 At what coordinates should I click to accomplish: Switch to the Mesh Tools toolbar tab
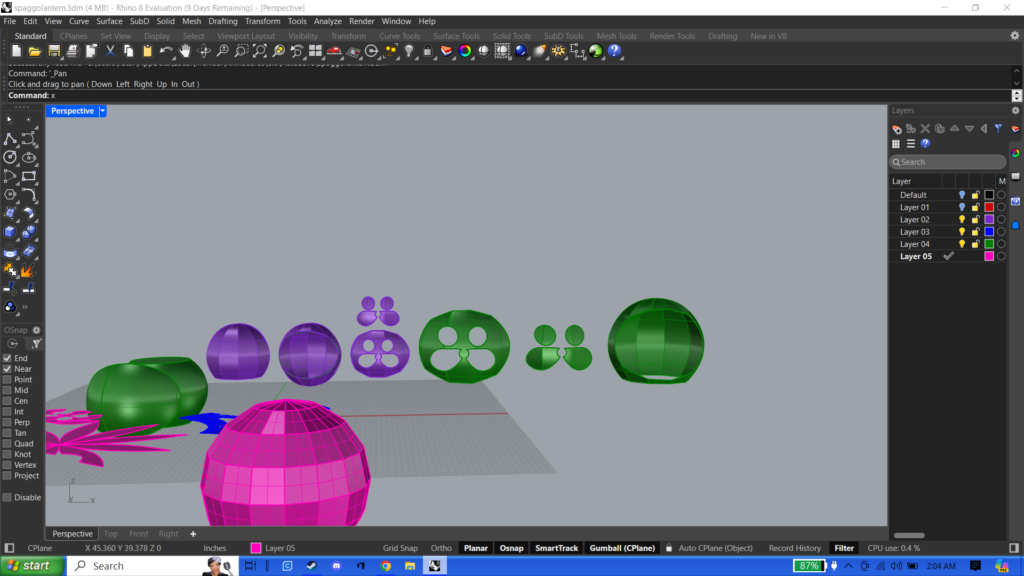click(616, 36)
